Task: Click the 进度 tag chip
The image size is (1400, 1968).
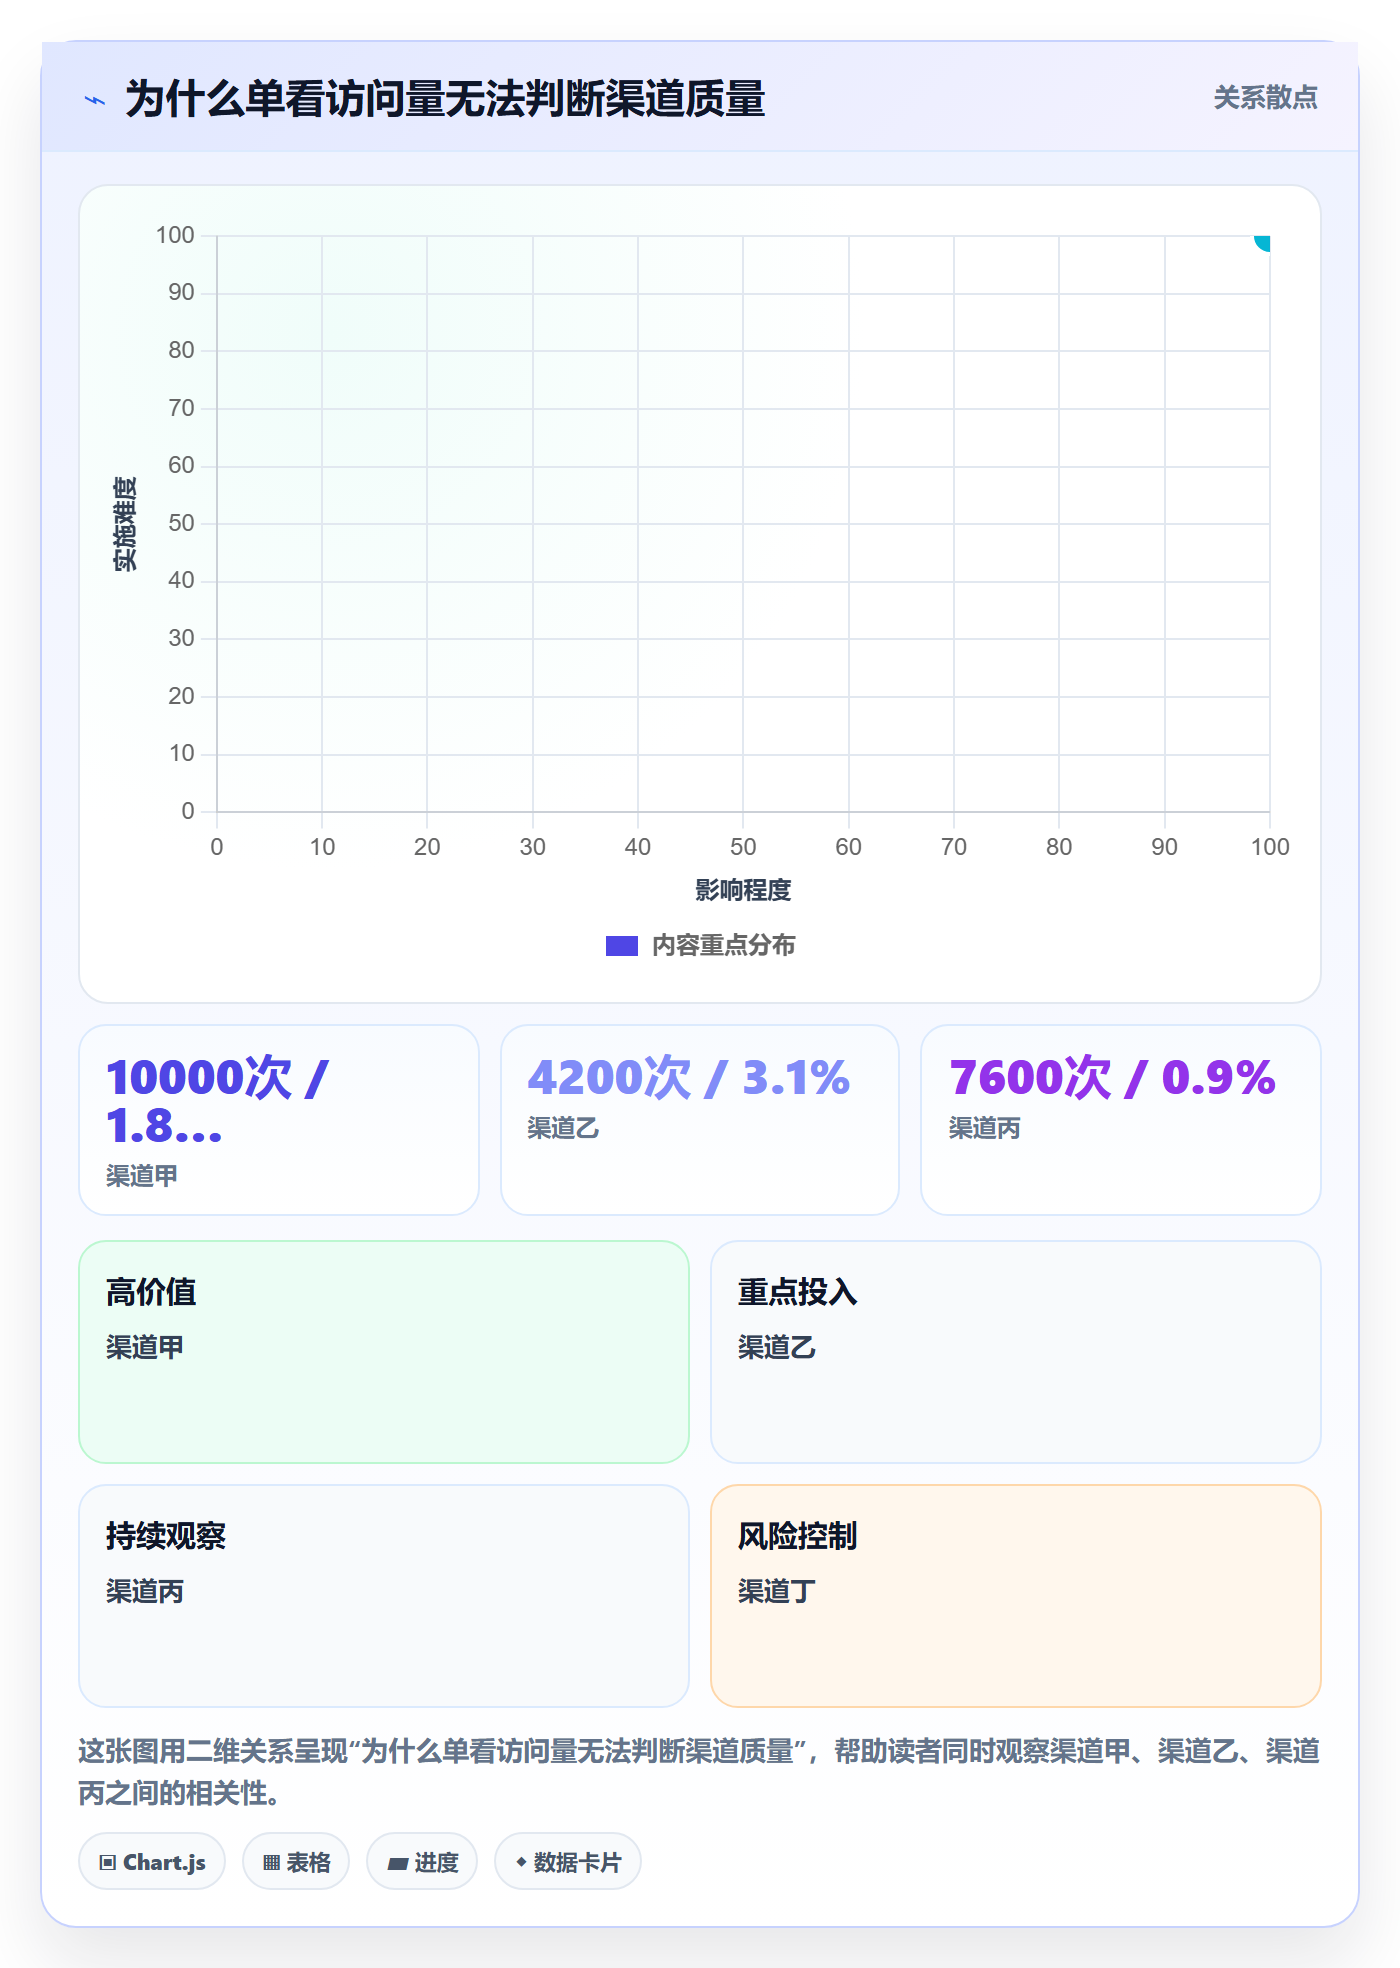Action: 422,1862
